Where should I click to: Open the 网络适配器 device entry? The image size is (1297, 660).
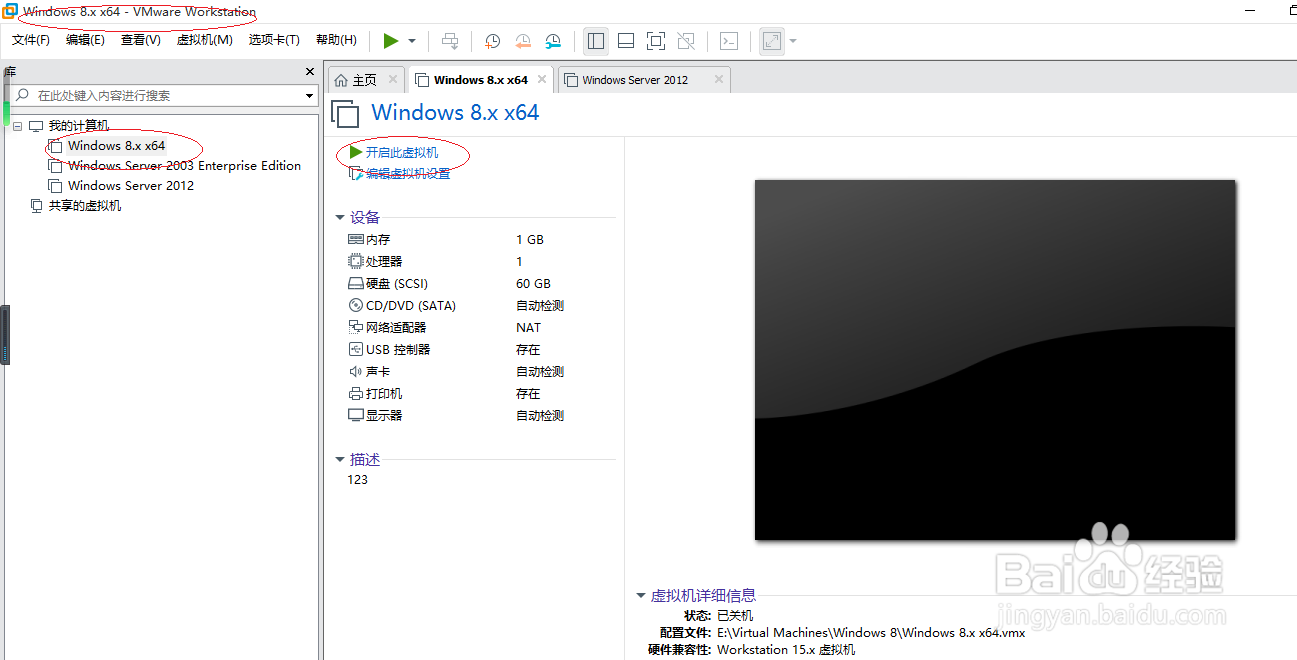pos(396,328)
